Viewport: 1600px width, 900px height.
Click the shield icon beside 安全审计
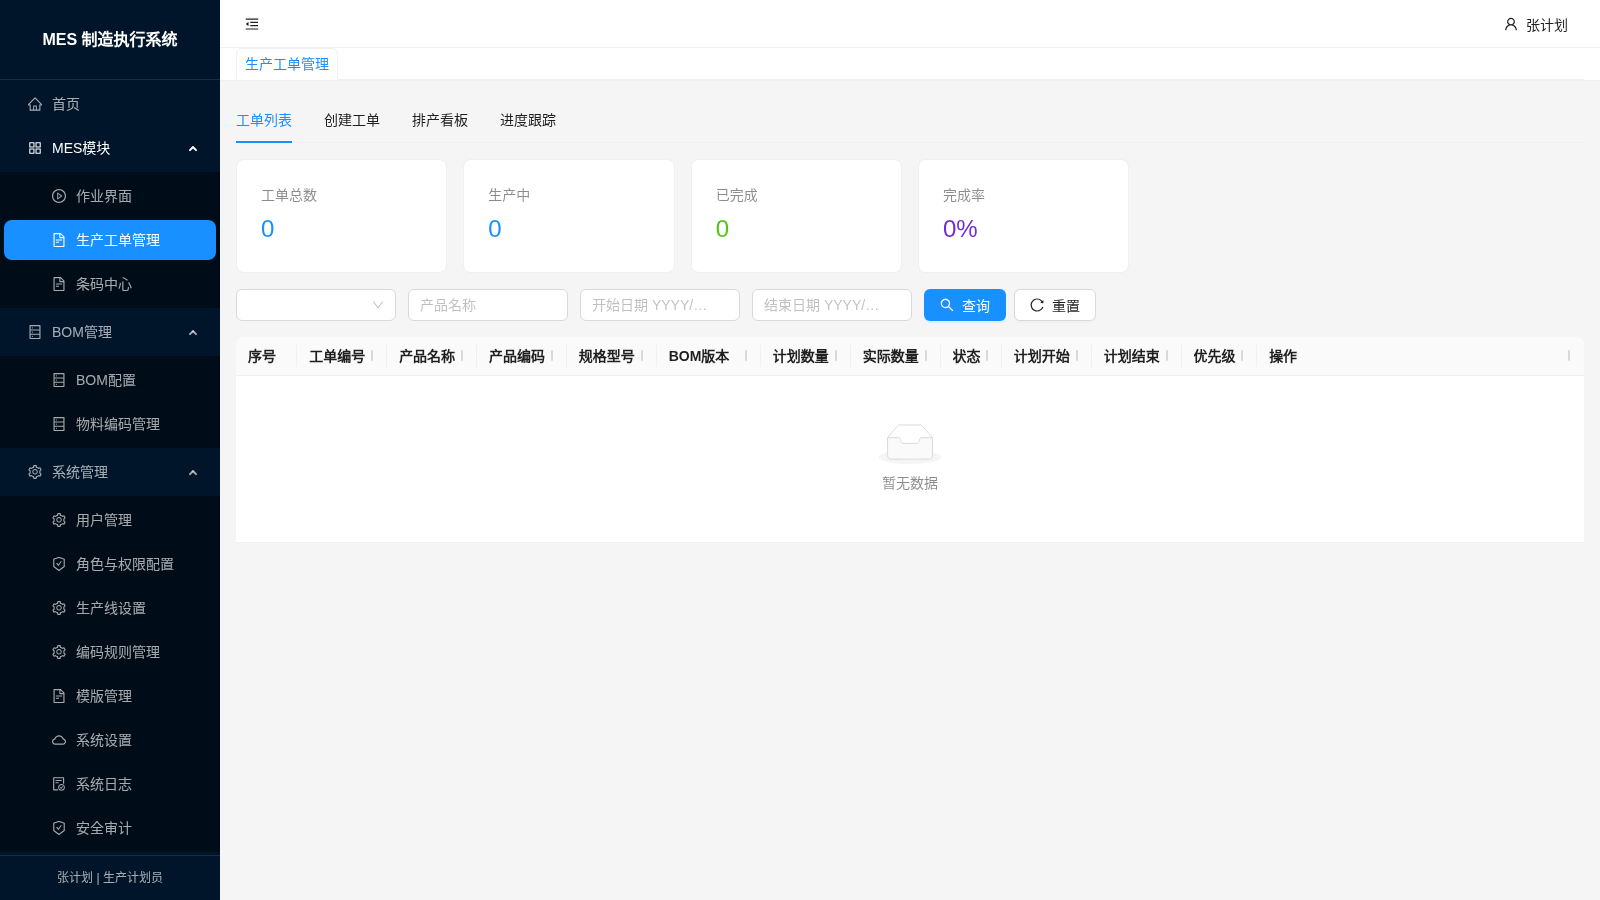(x=59, y=828)
